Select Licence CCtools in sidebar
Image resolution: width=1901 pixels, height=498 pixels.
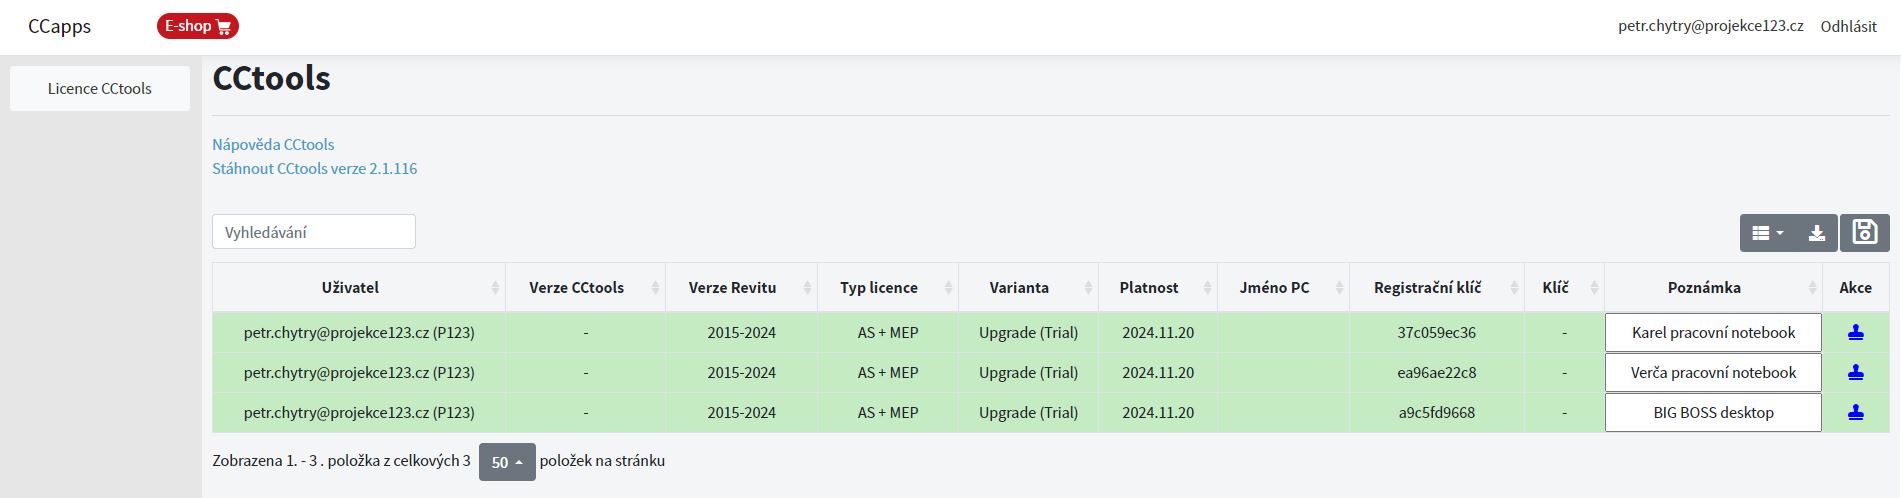[100, 89]
